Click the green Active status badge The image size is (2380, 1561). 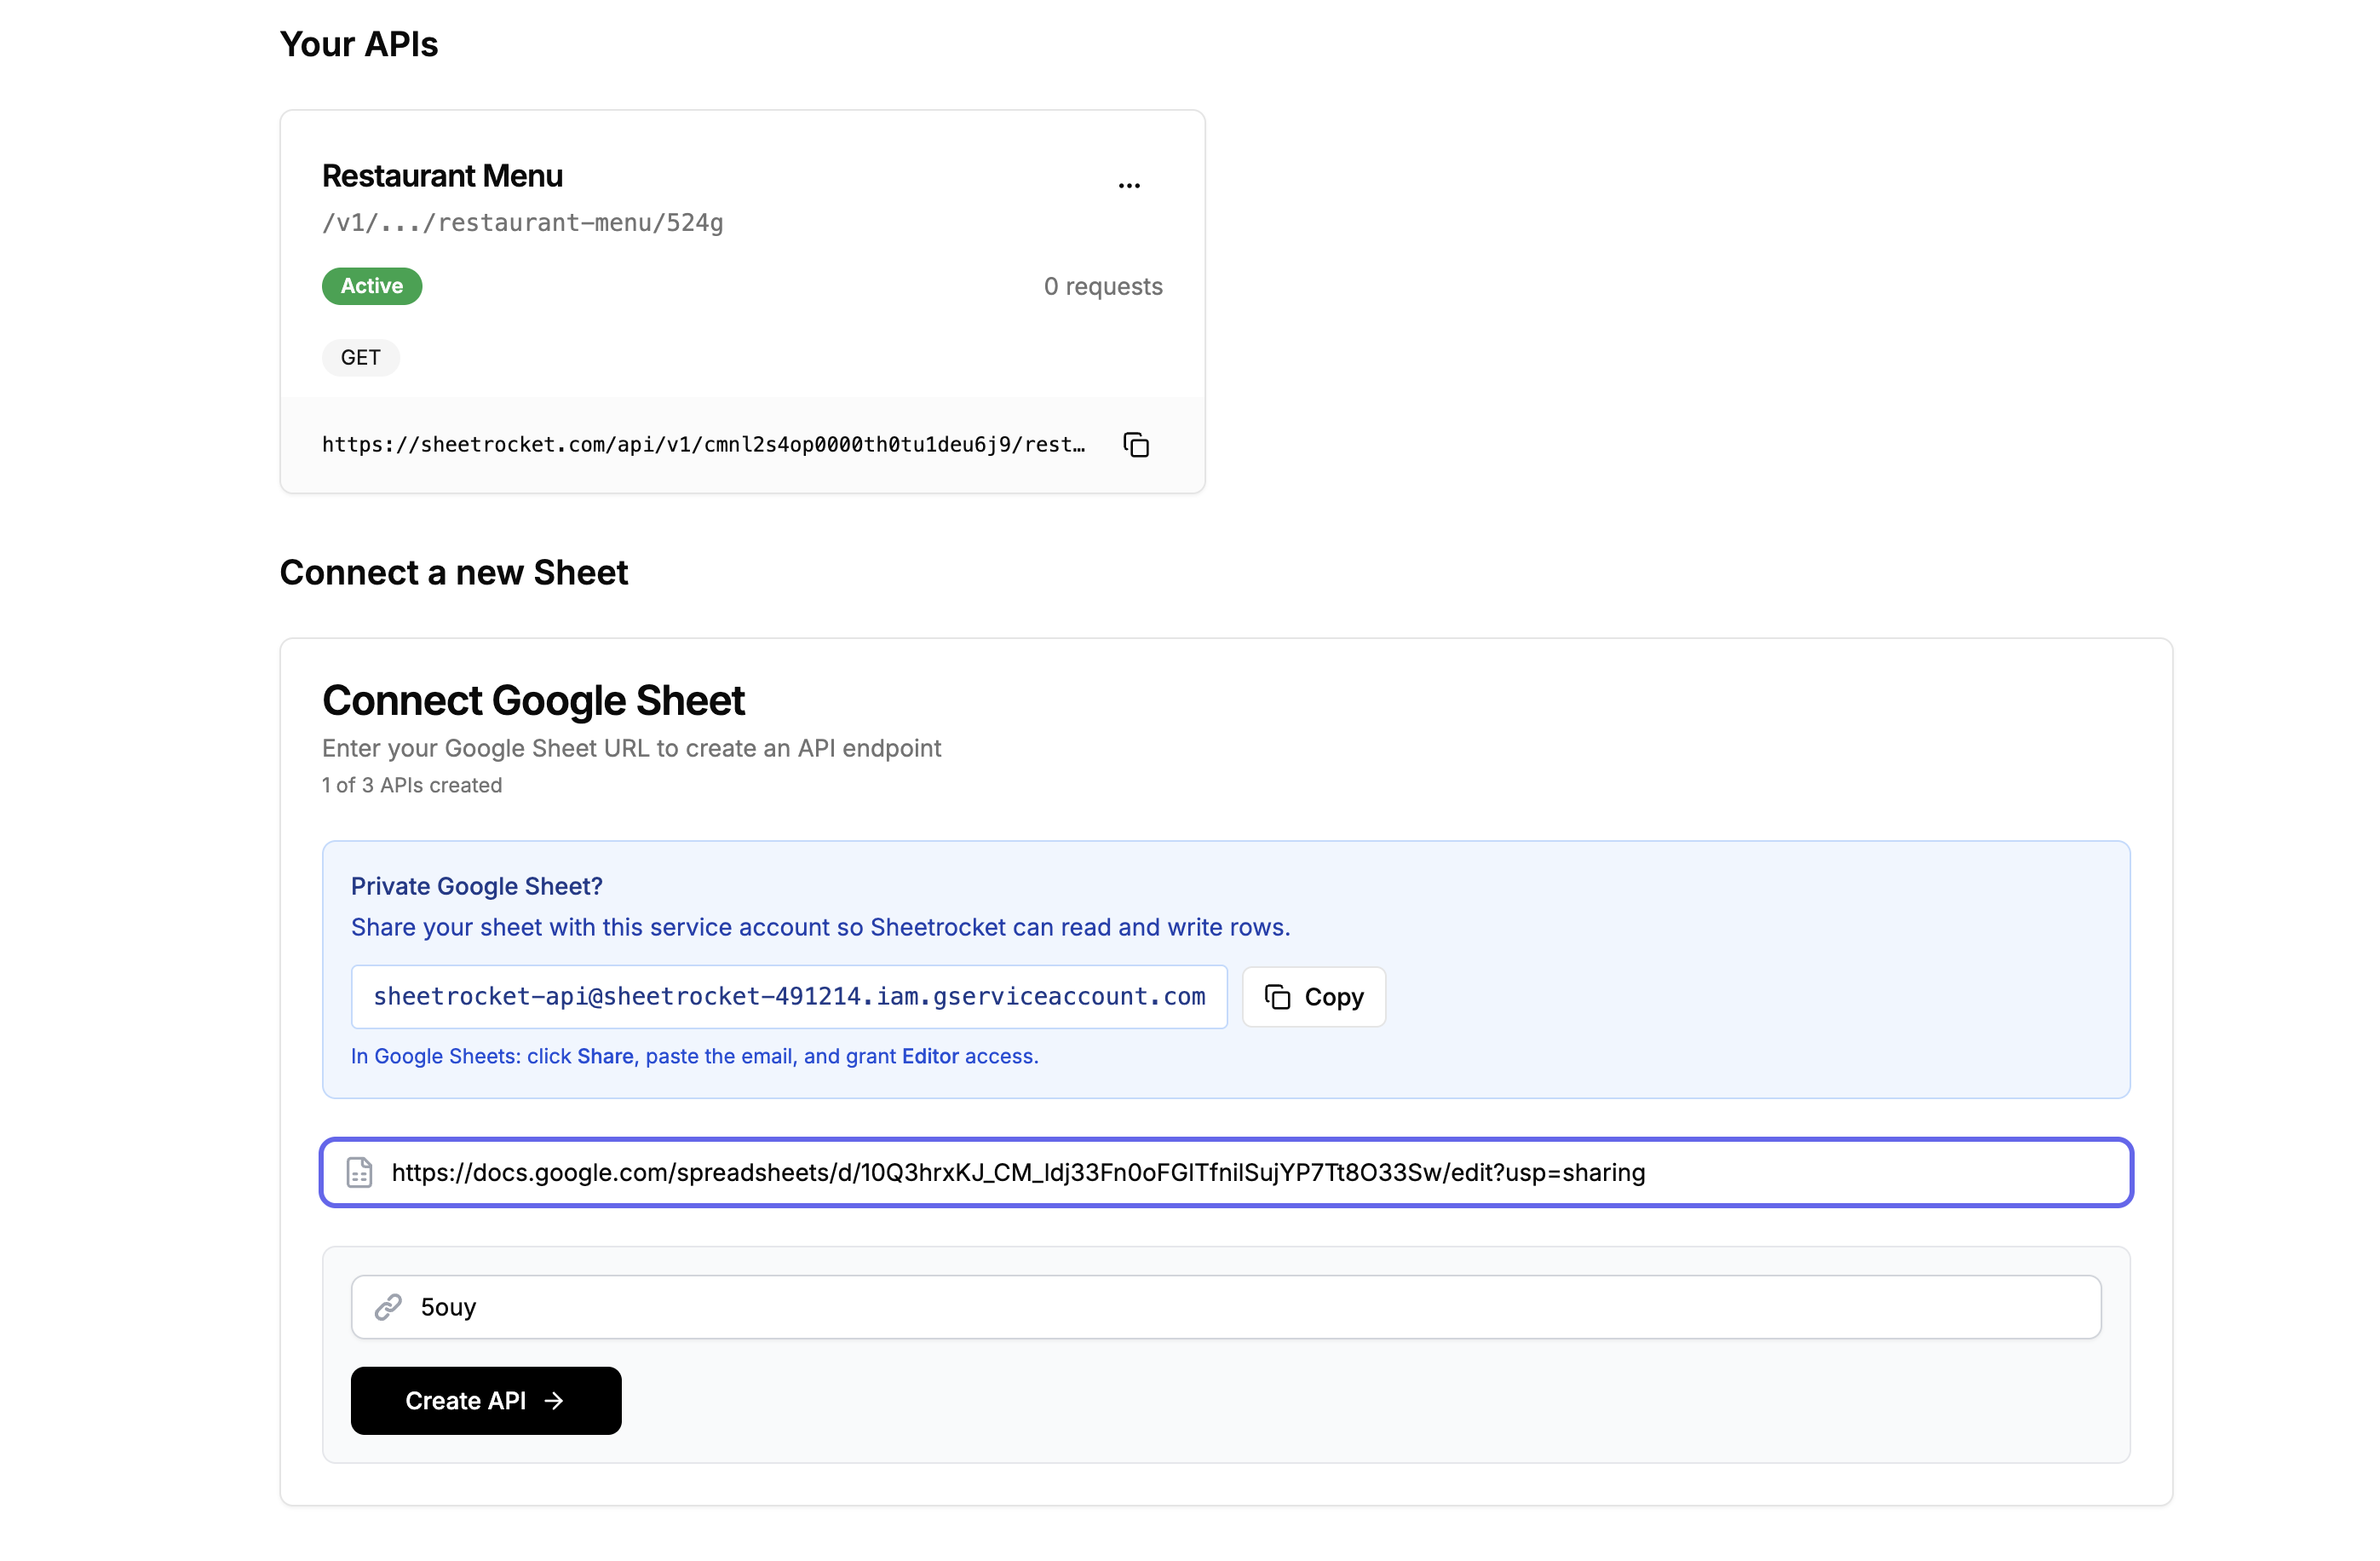tap(372, 286)
